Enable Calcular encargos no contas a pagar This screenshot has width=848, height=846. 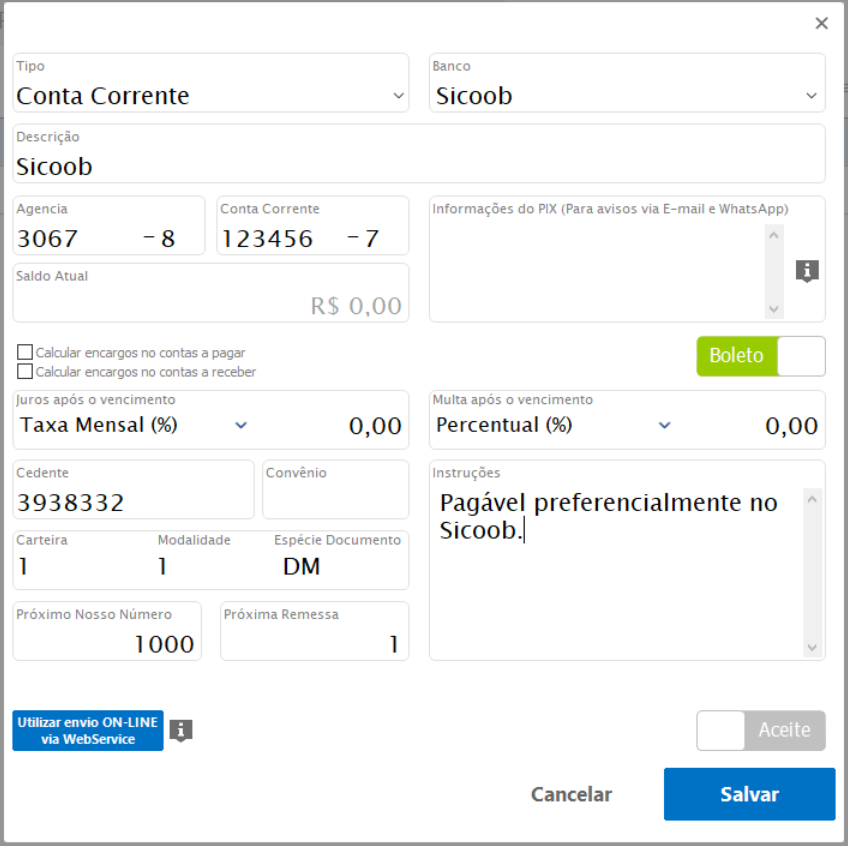25,353
